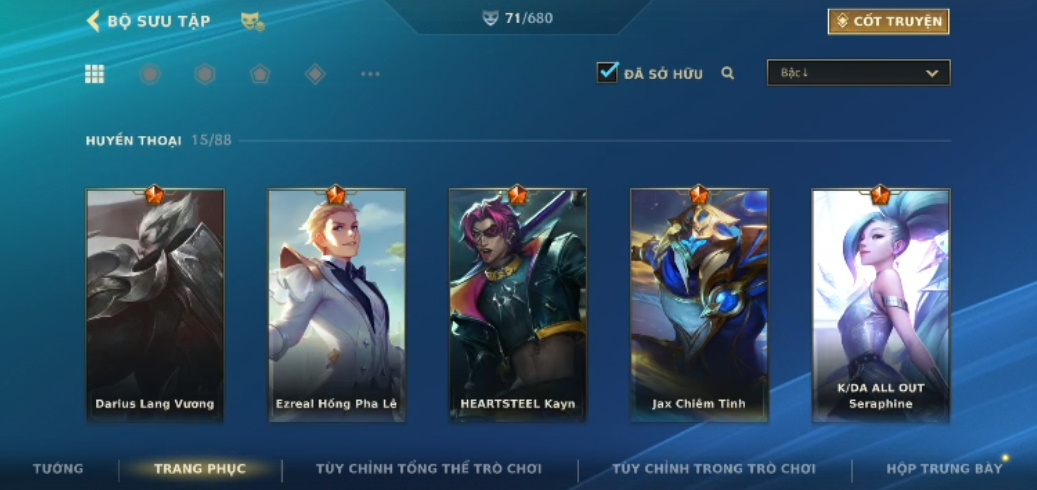Click the Cốt Truyện button
Viewport: 1037px width, 490px height.
[888, 22]
